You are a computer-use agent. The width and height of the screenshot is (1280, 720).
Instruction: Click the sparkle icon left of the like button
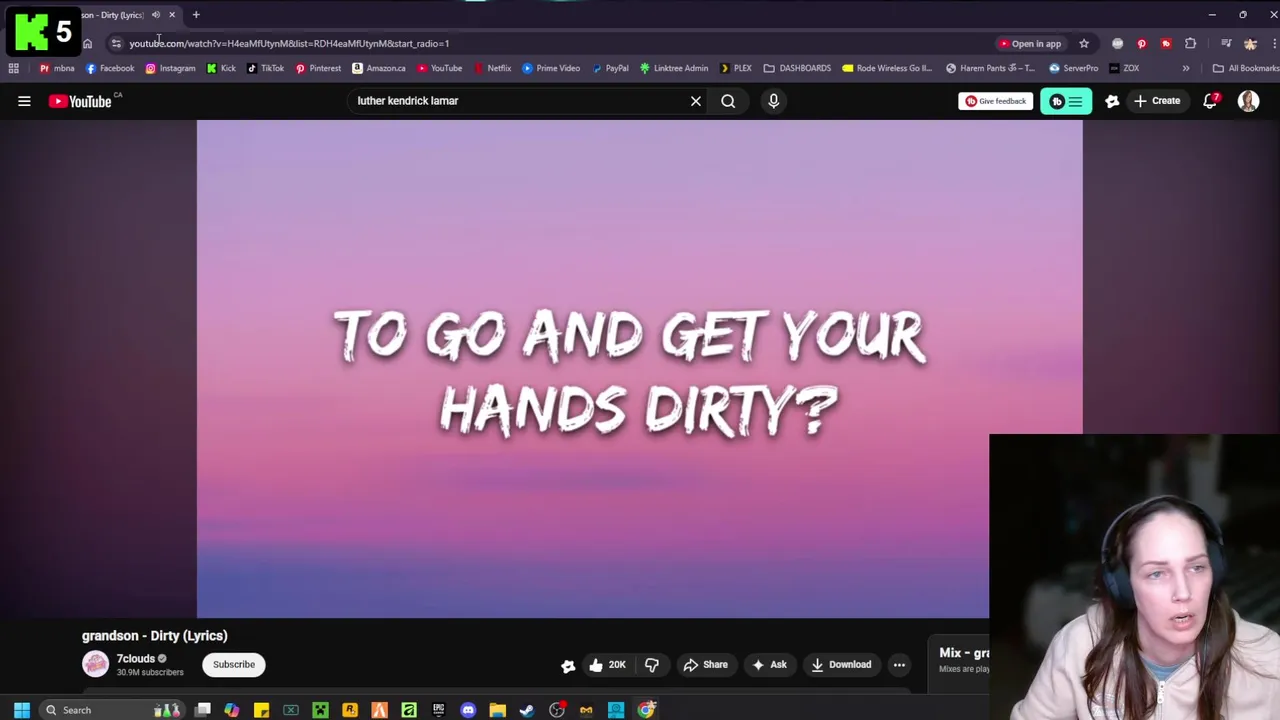click(568, 667)
